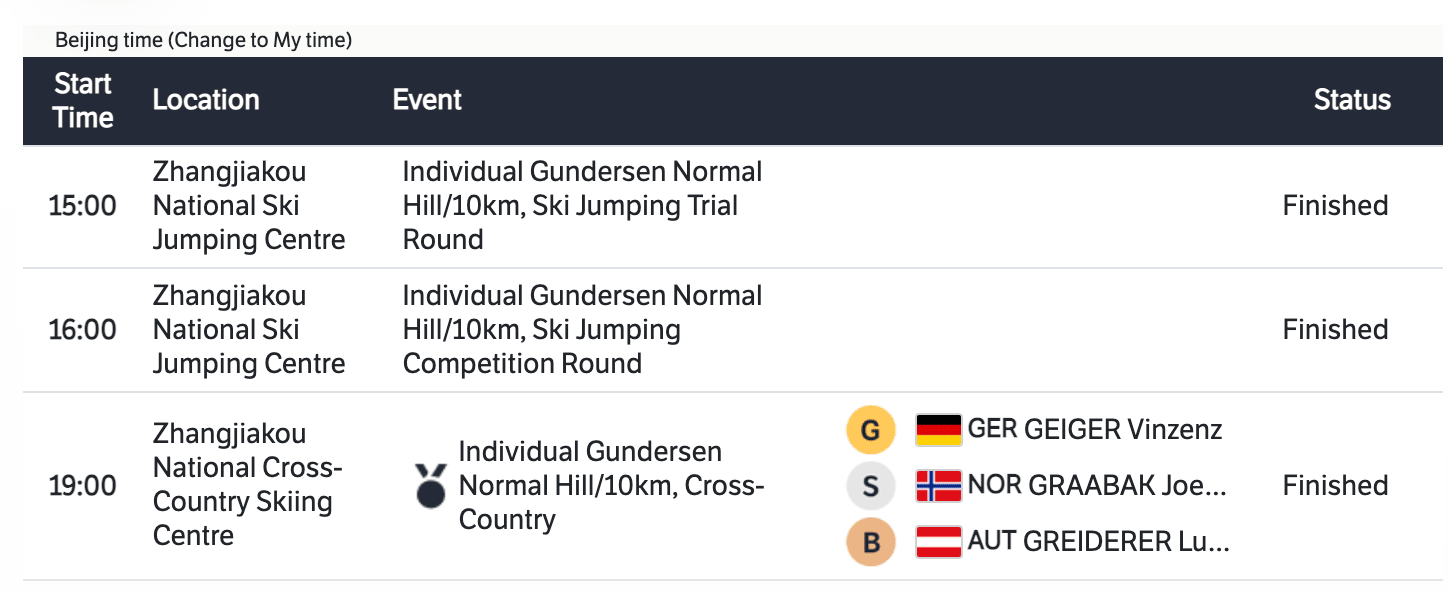
Task: Open the Ski Jumping Competition Round event
Action: [582, 330]
